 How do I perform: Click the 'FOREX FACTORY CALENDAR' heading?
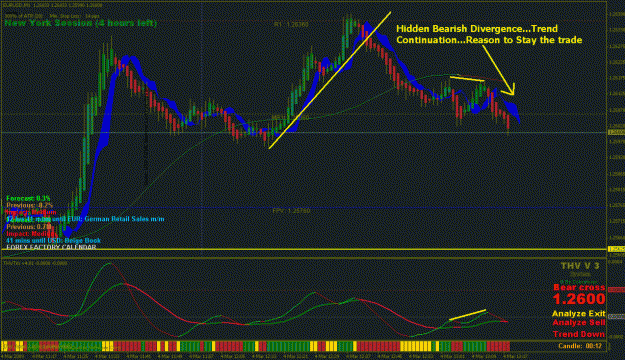click(x=51, y=247)
